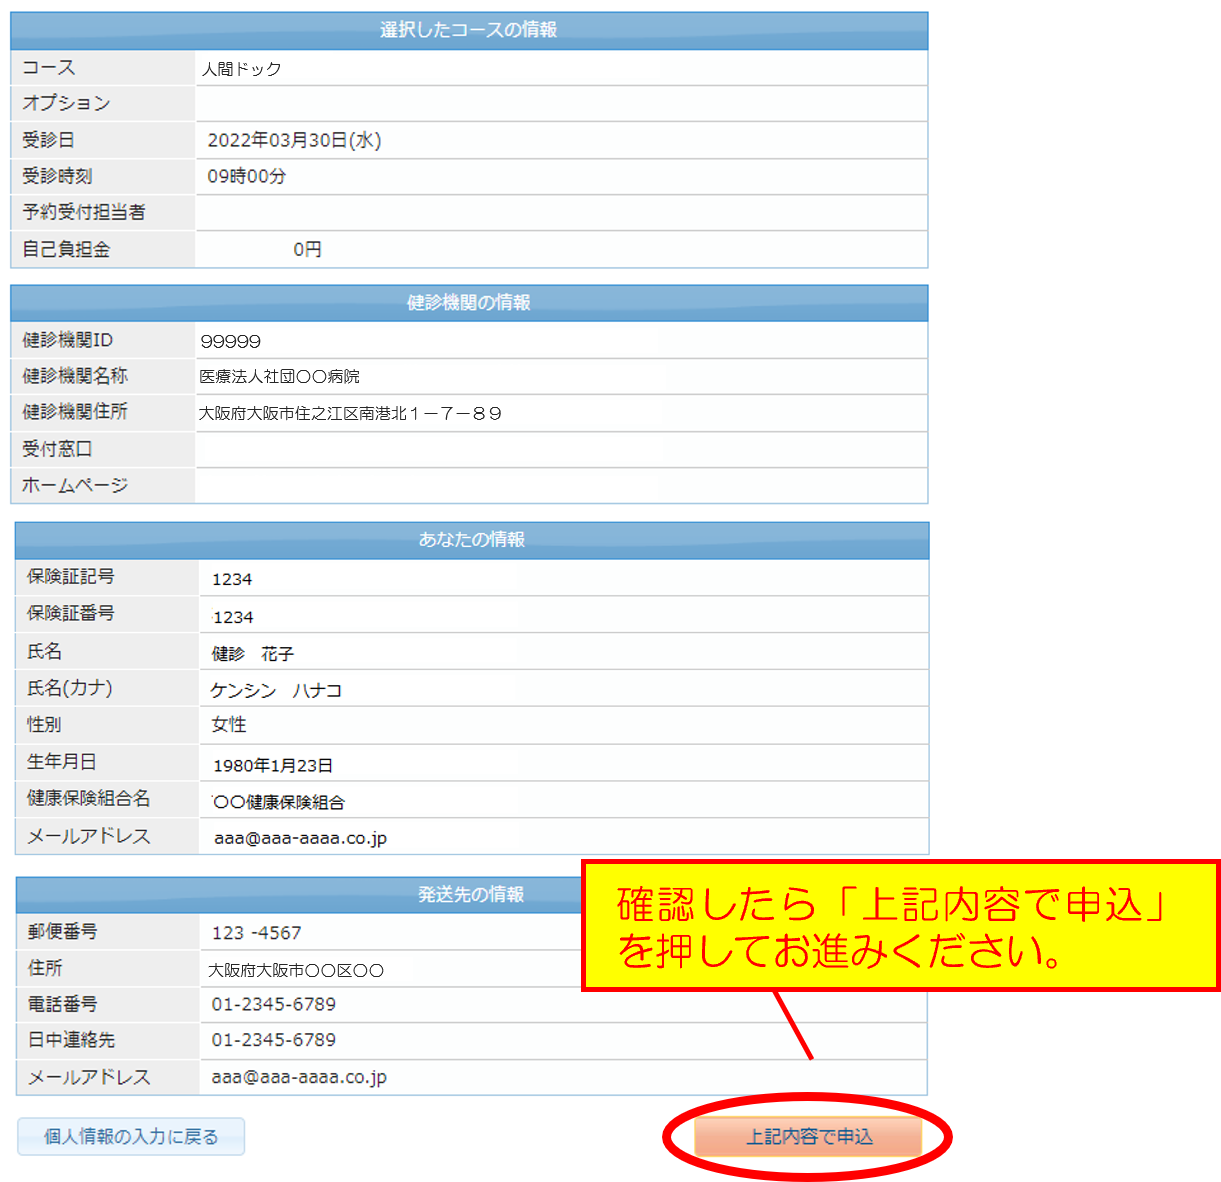
Task: Select the course value 人間ドック
Action: click(241, 69)
